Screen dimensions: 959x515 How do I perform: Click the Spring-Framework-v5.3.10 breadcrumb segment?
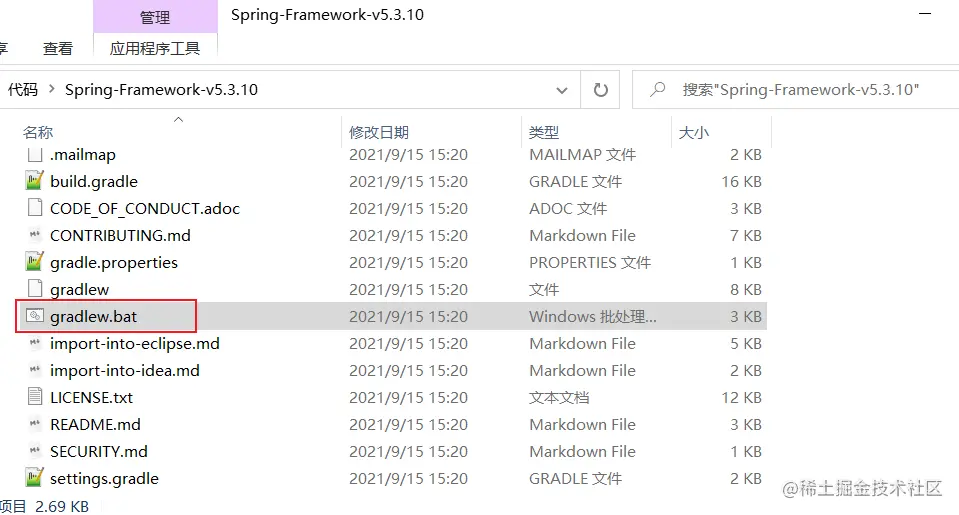pyautogui.click(x=161, y=89)
